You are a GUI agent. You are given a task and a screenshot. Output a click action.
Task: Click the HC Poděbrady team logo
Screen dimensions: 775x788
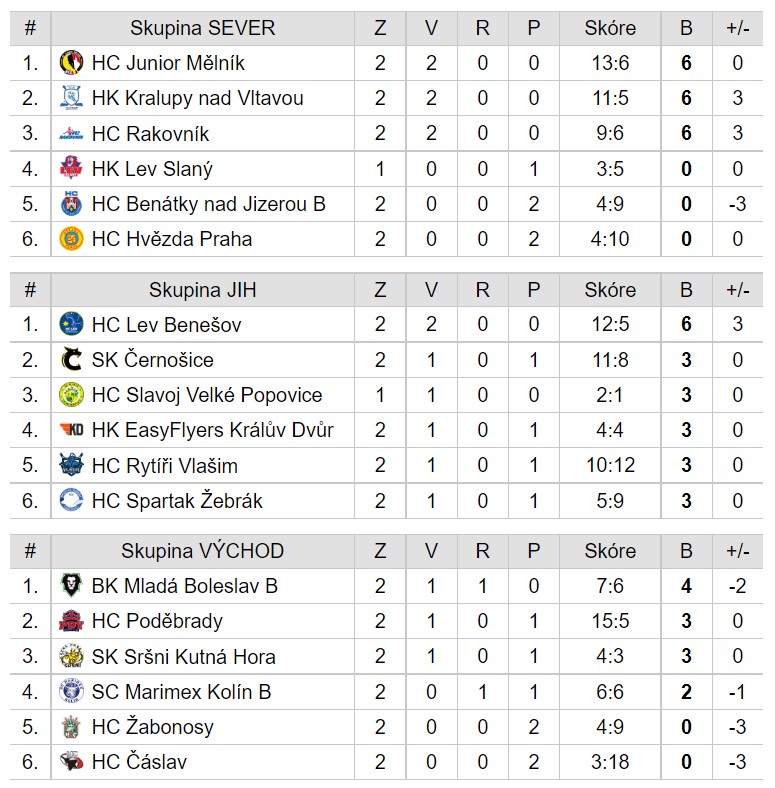(x=71, y=621)
